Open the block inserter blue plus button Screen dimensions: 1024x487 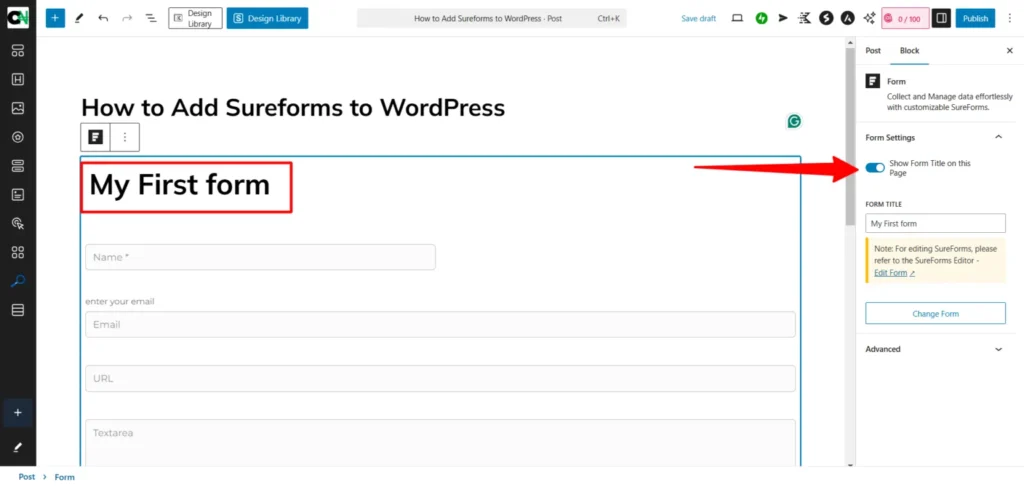56,18
